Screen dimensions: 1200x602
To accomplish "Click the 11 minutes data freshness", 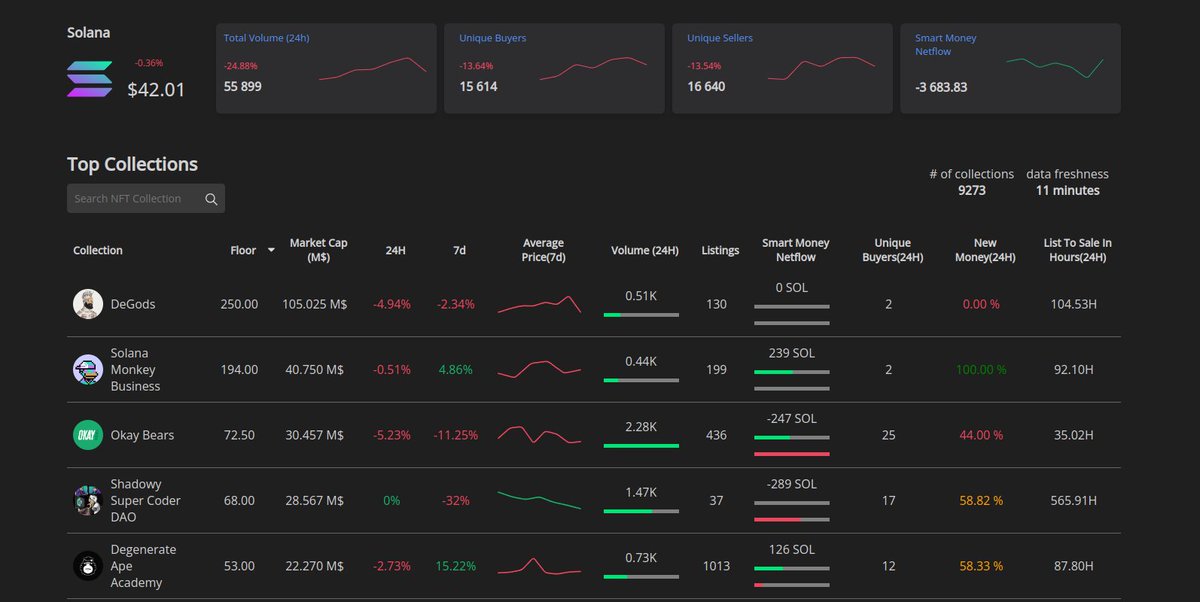I will 1067,190.
